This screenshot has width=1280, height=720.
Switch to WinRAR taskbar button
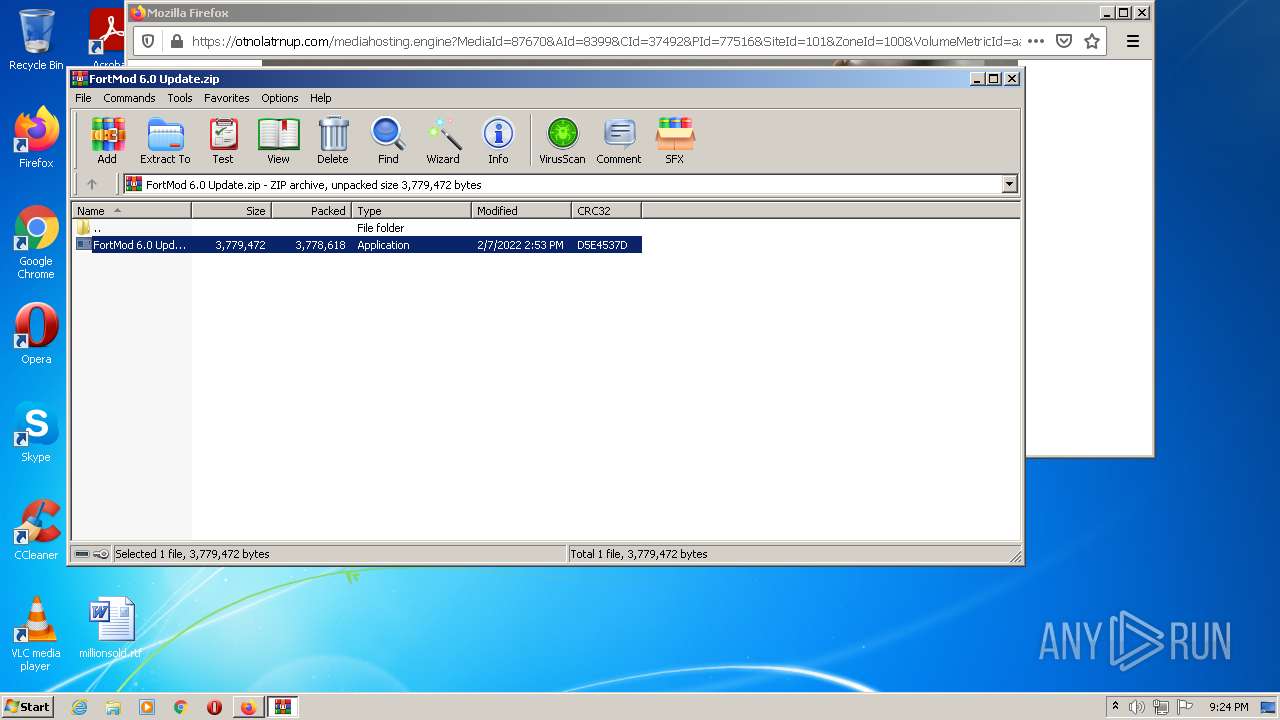283,707
